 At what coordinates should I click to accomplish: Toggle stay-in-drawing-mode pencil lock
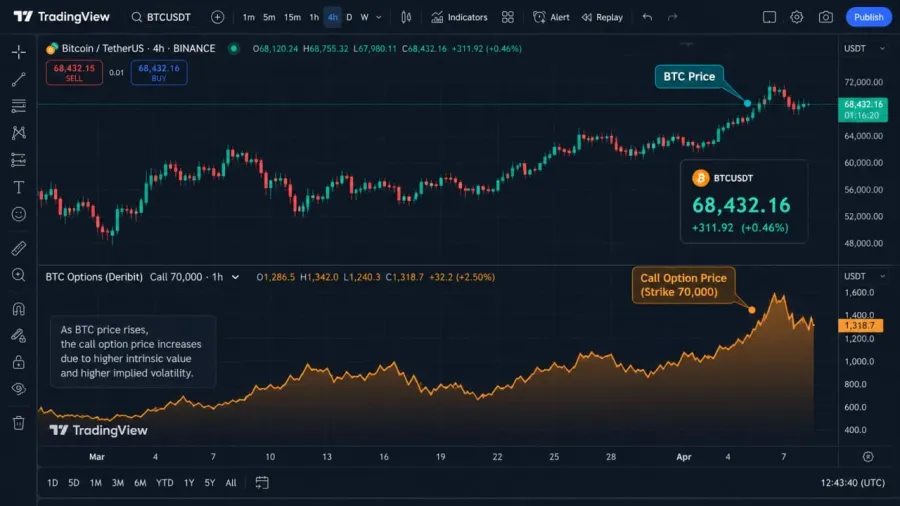18,336
